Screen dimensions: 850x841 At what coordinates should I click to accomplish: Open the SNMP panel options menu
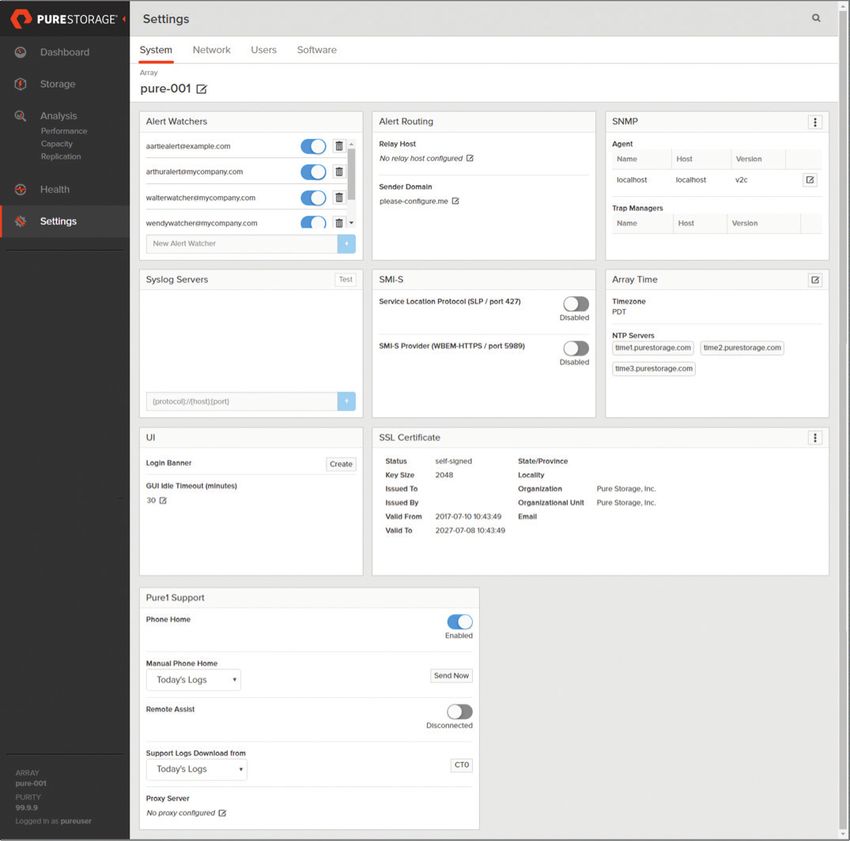[x=815, y=122]
